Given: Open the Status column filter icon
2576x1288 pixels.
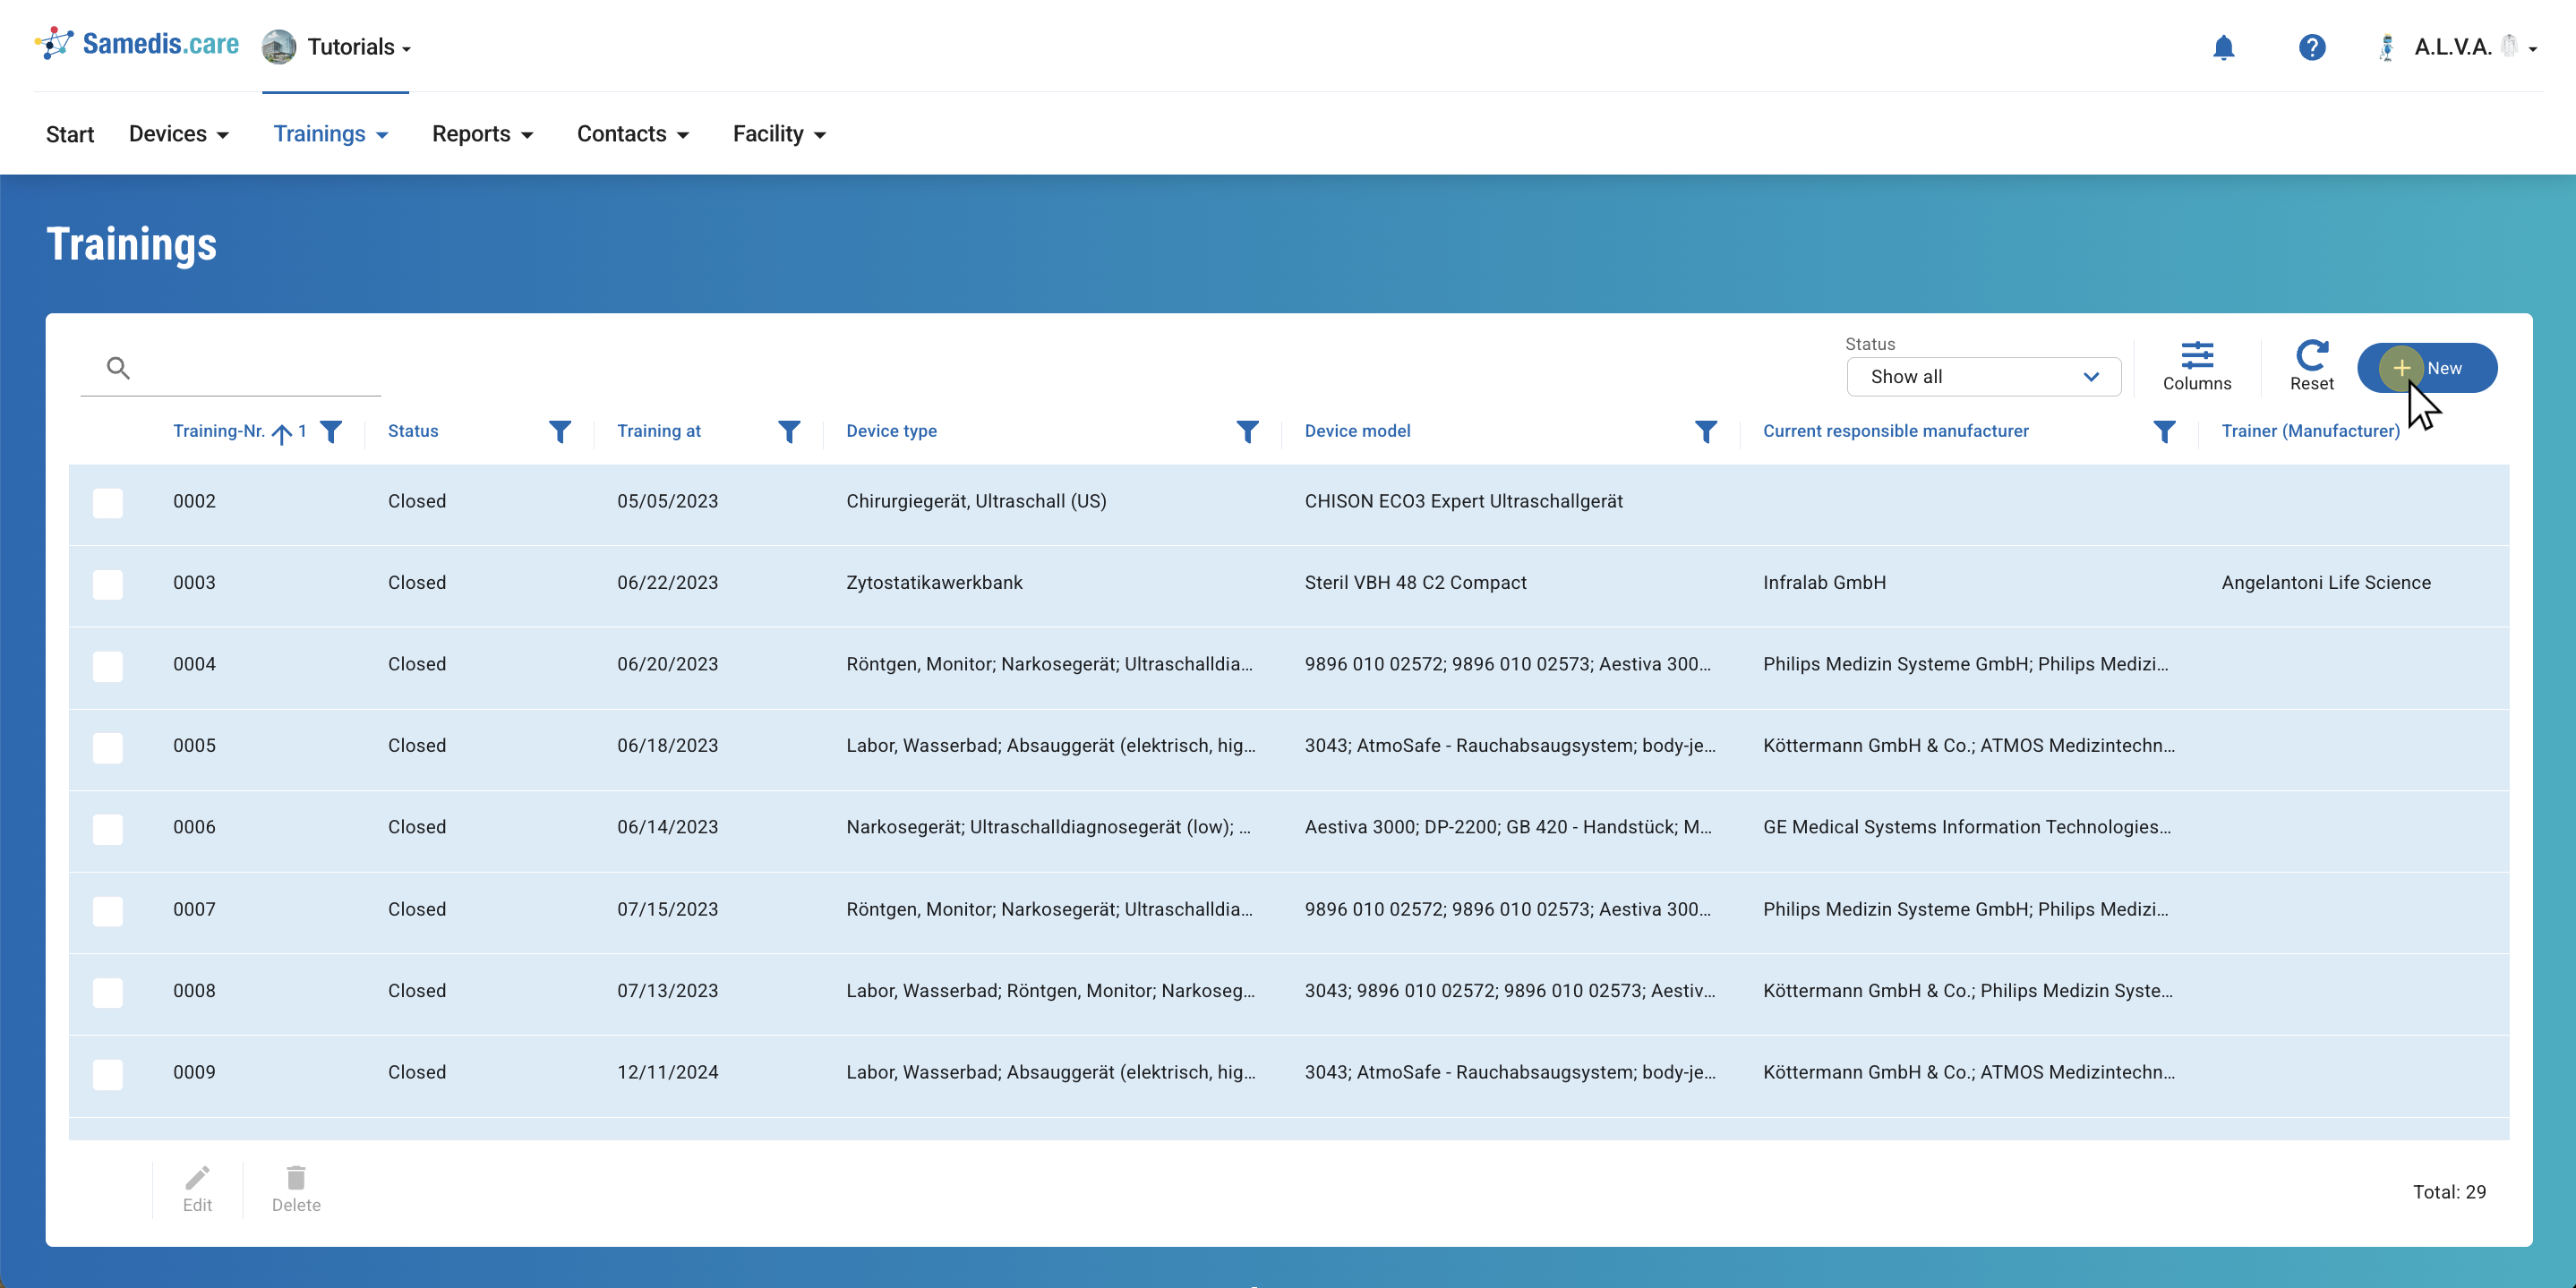Looking at the screenshot, I should pos(560,431).
